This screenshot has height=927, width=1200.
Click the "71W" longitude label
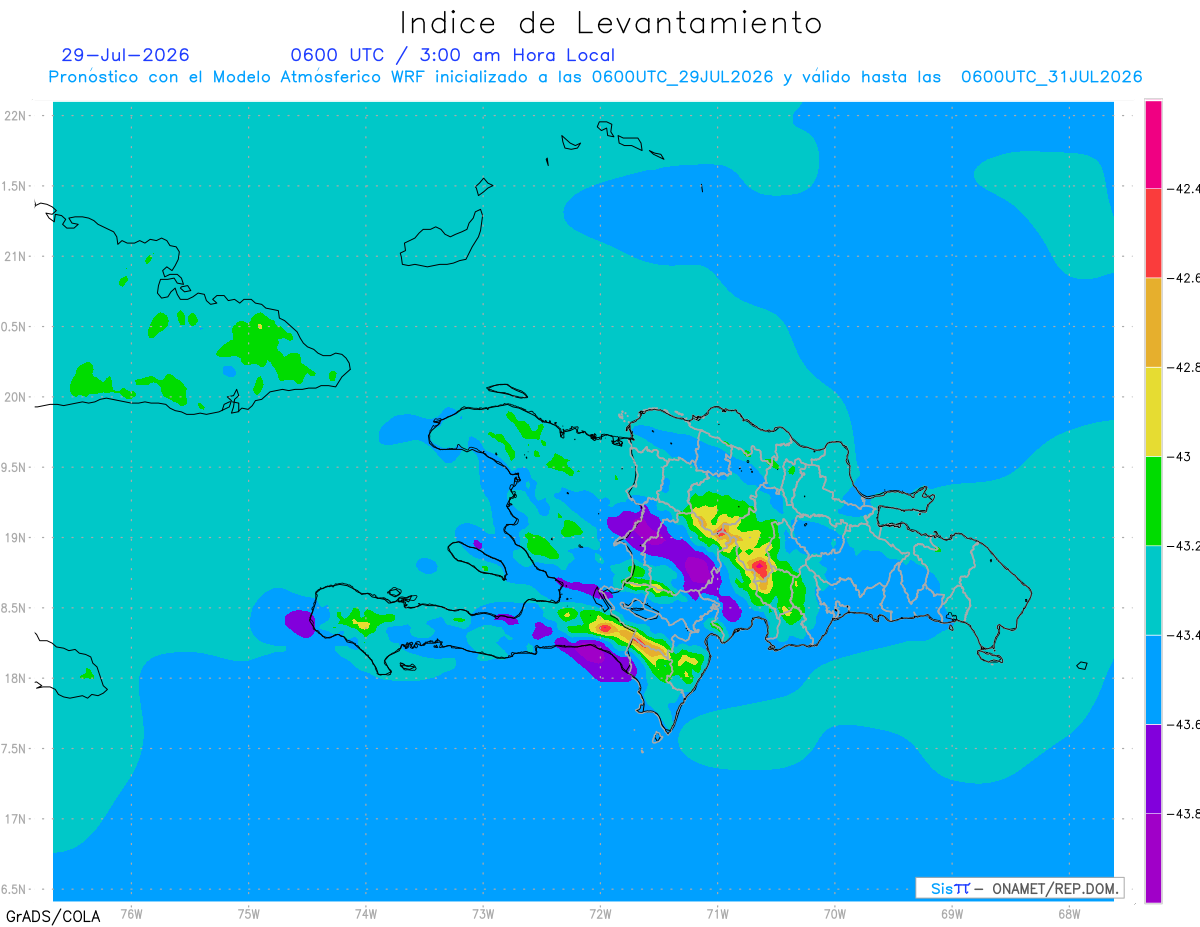(717, 912)
